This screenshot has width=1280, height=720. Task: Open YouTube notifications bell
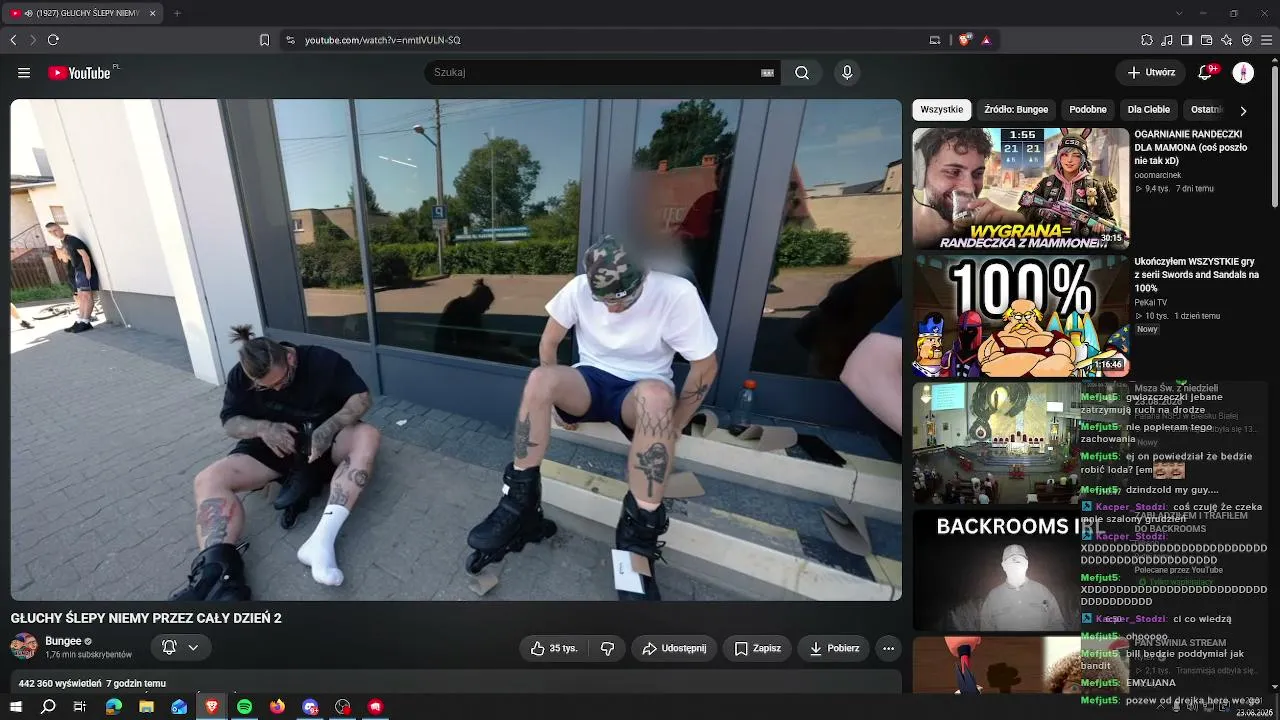click(1206, 72)
